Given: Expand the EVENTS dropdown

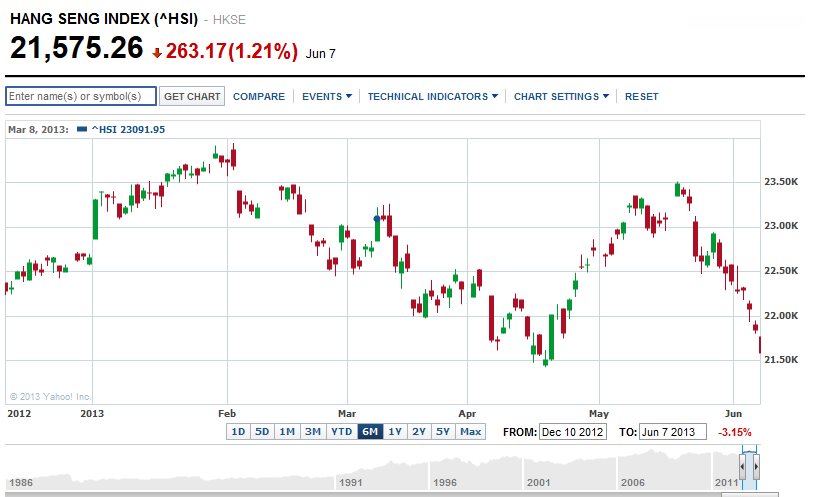Looking at the screenshot, I should pos(327,96).
